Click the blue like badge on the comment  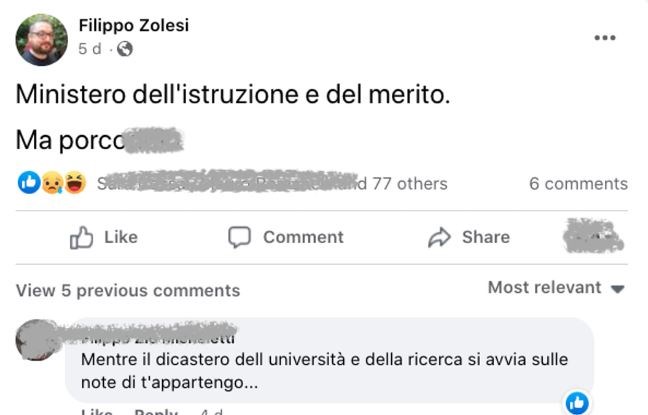click(577, 403)
